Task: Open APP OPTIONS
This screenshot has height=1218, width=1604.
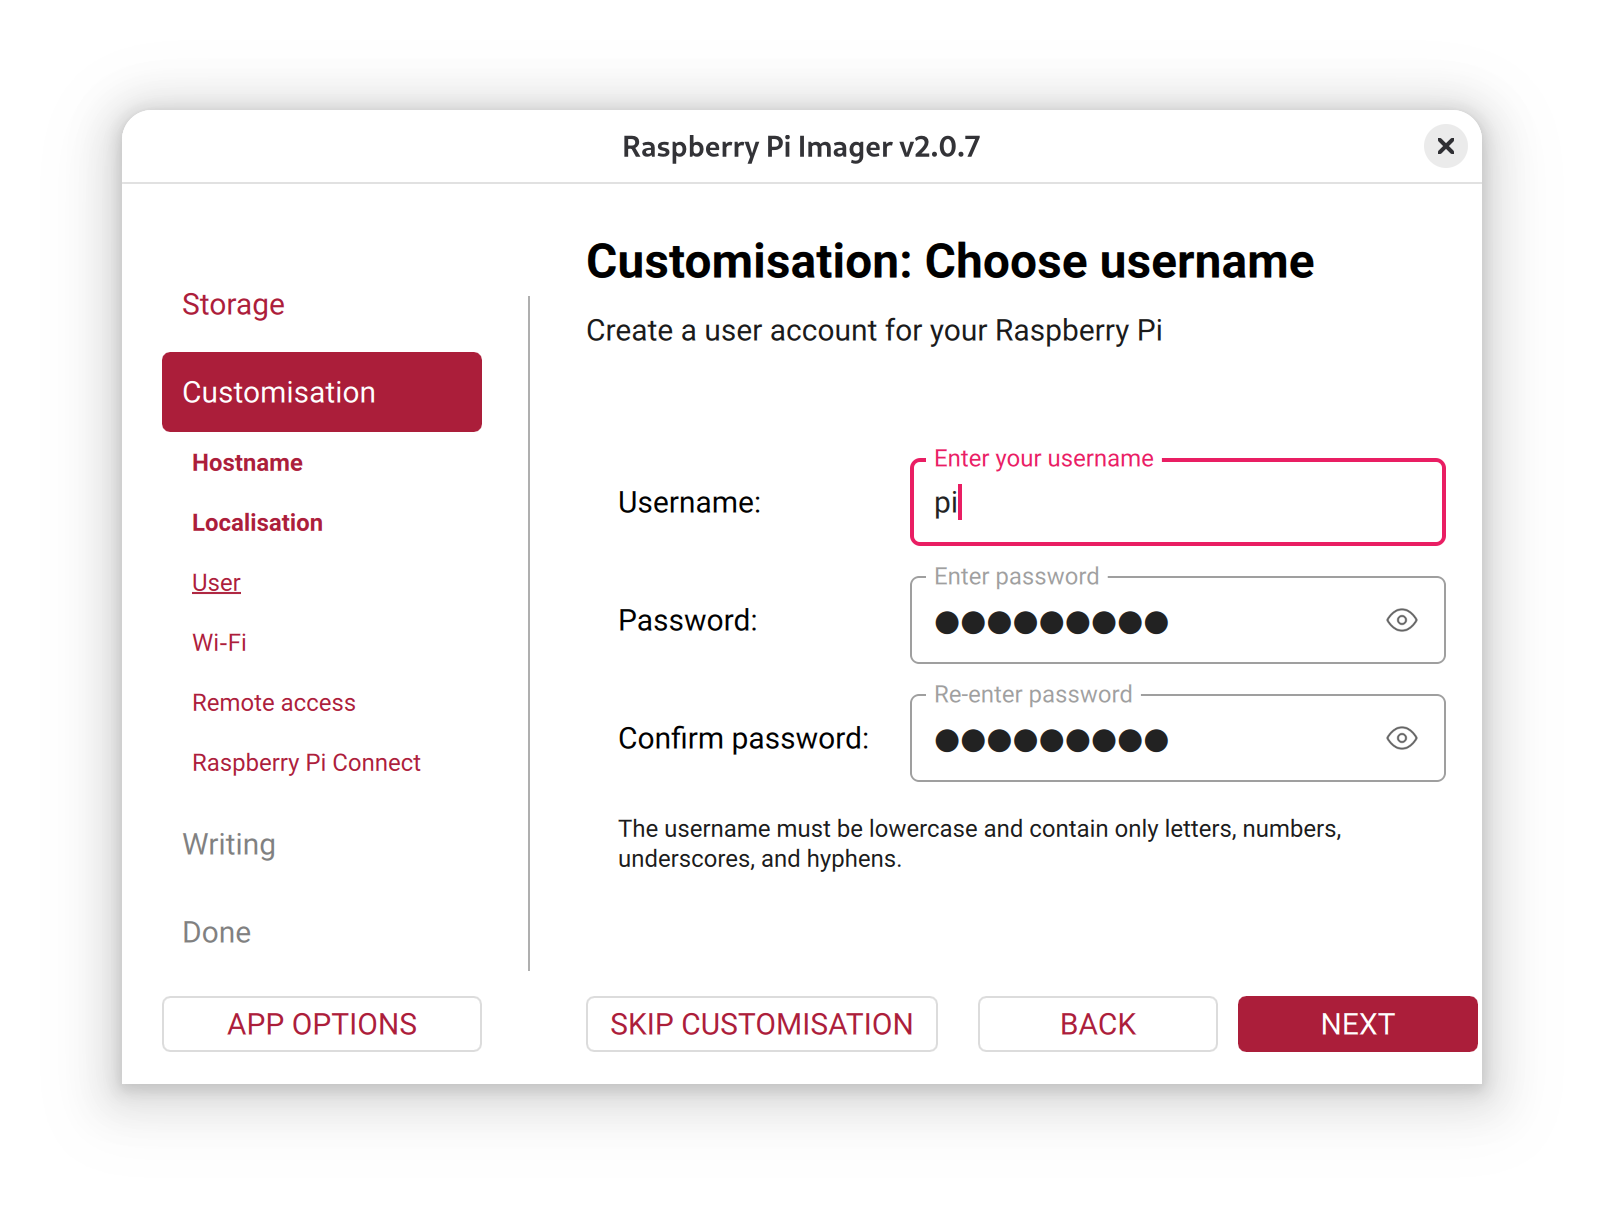Action: (321, 1024)
